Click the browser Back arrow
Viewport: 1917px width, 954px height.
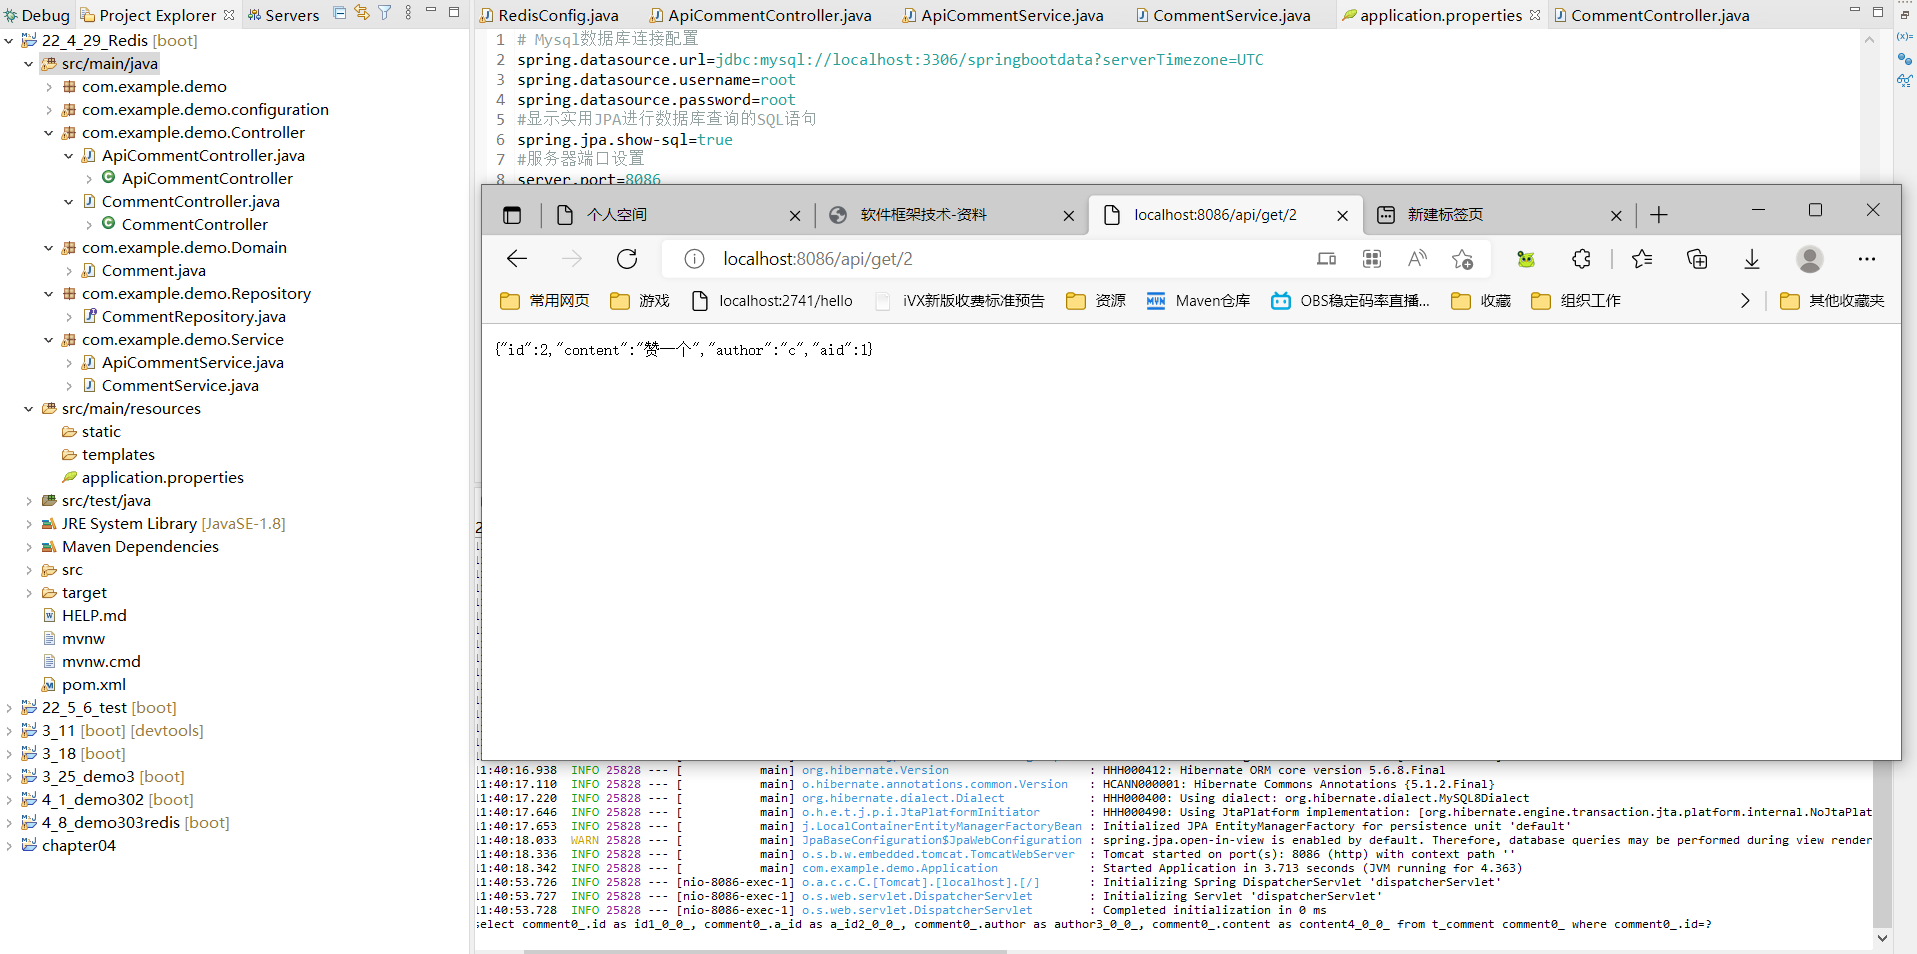tap(517, 259)
